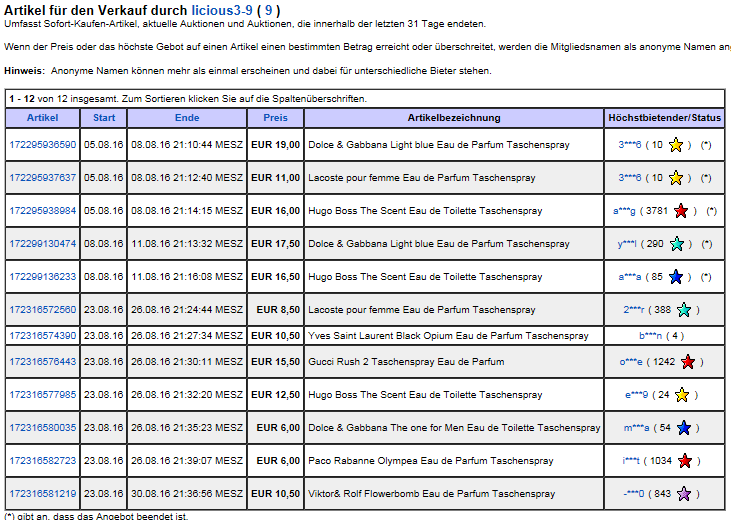Screen dimensions: 731x520
Task: Select Dolce & Gabbana The one for Men description
Action: coord(454,428)
